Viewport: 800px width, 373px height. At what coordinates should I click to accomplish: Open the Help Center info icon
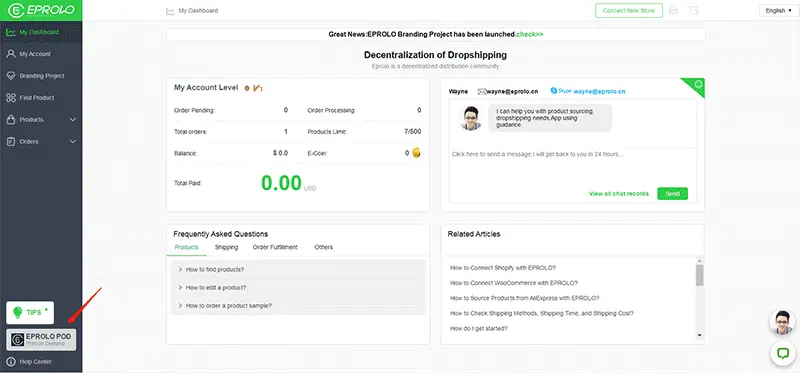[11, 362]
